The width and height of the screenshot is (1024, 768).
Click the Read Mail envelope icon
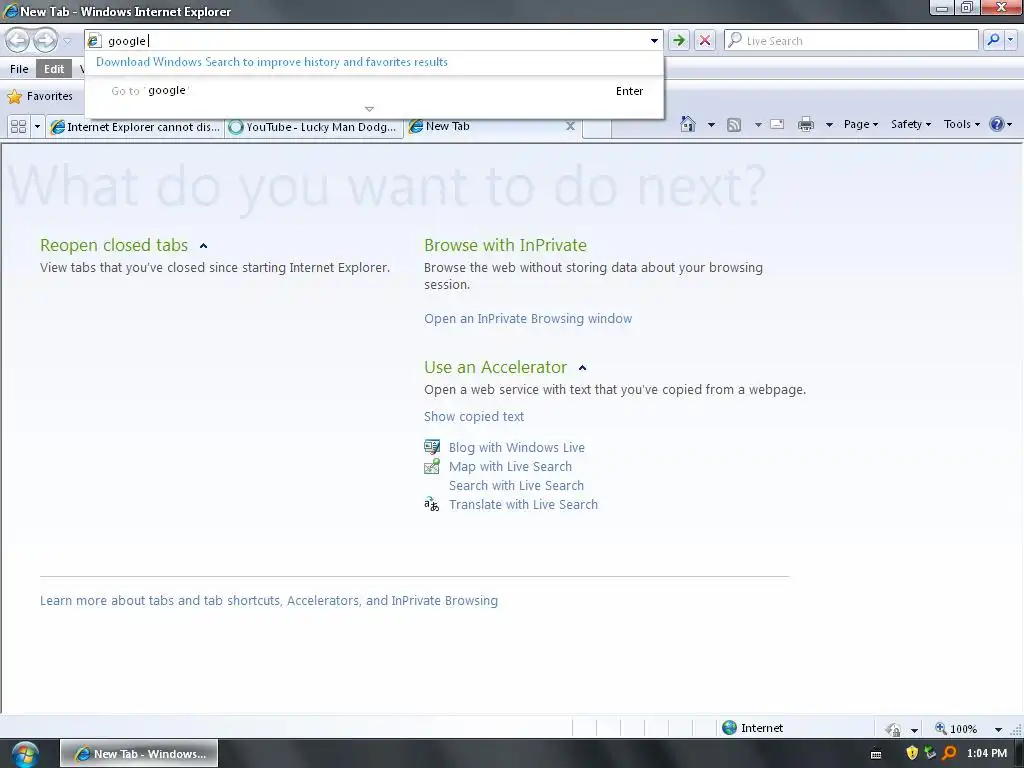pyautogui.click(x=777, y=124)
